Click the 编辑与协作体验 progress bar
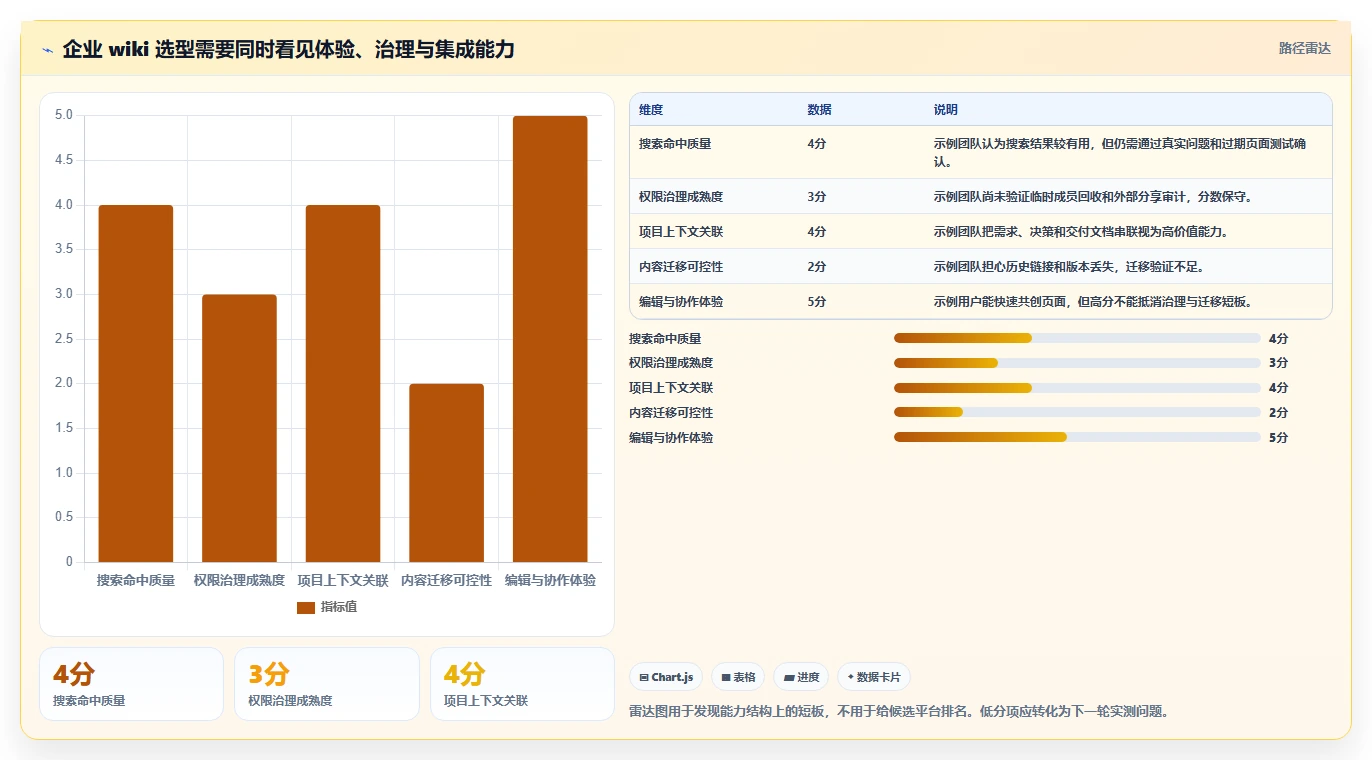This screenshot has height=760, width=1372. coord(1077,437)
